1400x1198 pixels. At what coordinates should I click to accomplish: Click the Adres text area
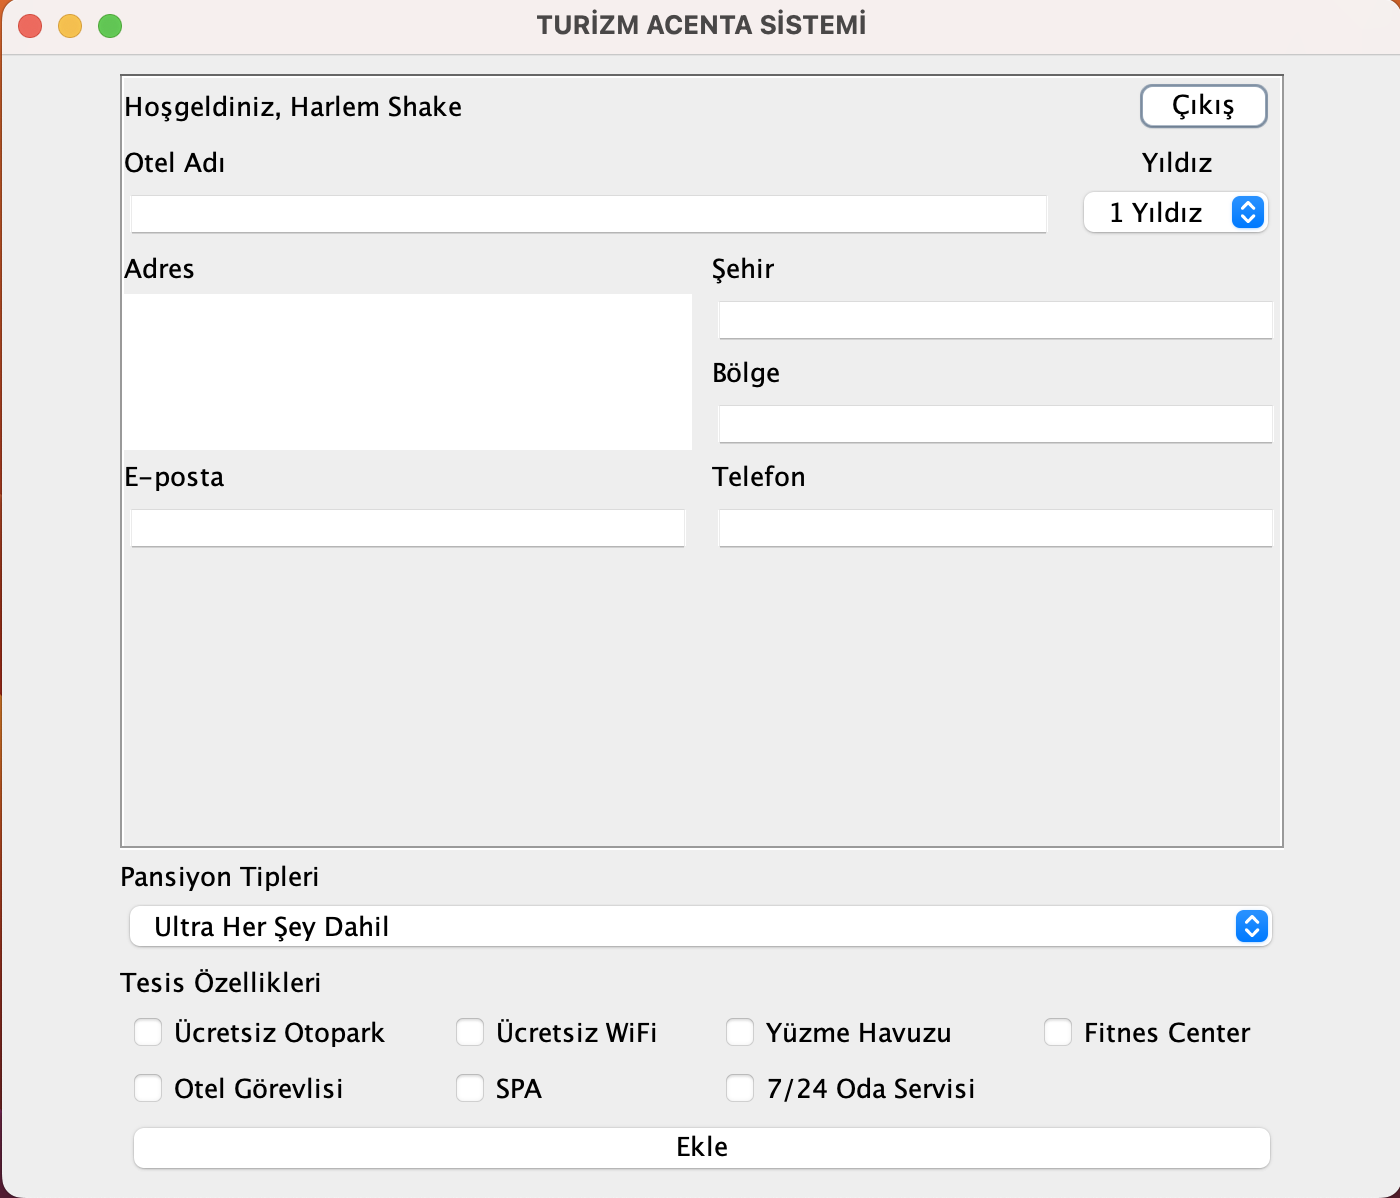(x=408, y=371)
